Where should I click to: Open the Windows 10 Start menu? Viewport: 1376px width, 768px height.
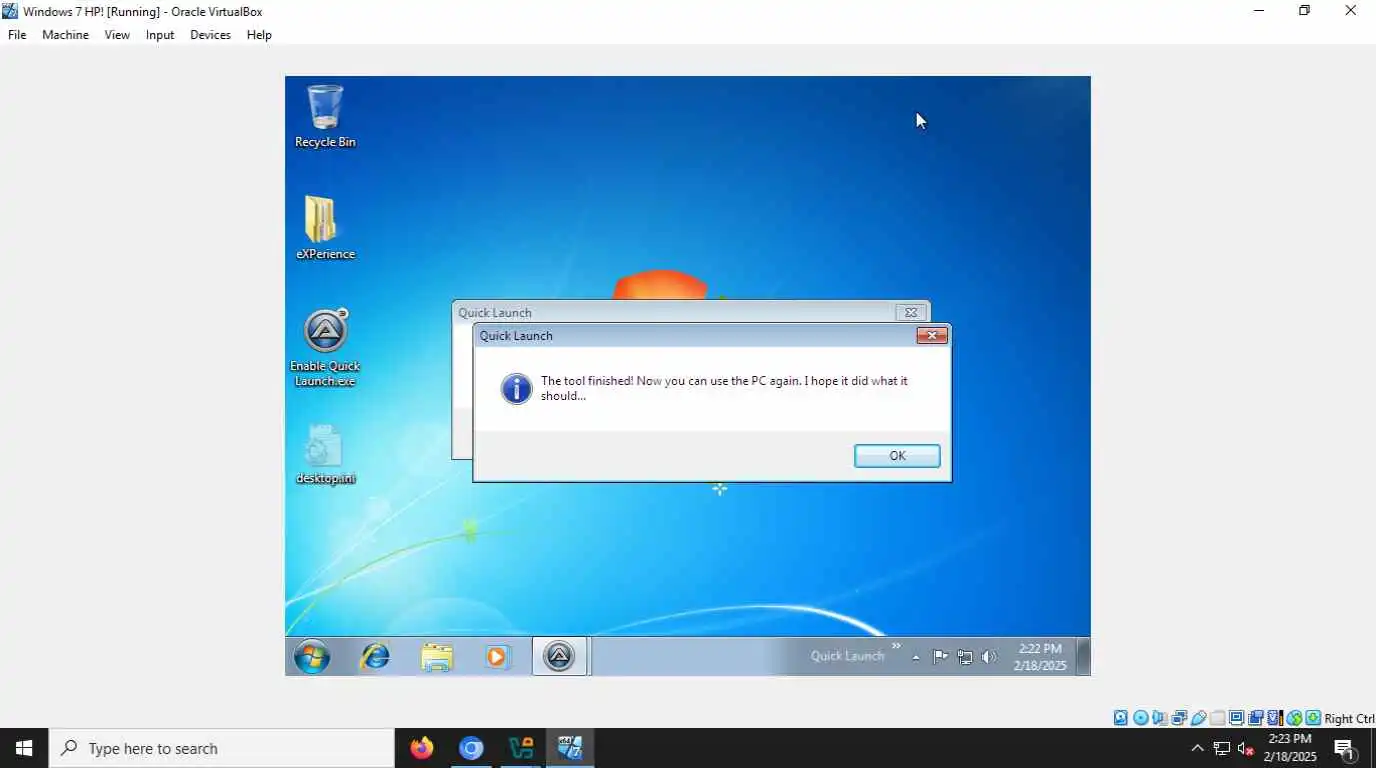24,748
